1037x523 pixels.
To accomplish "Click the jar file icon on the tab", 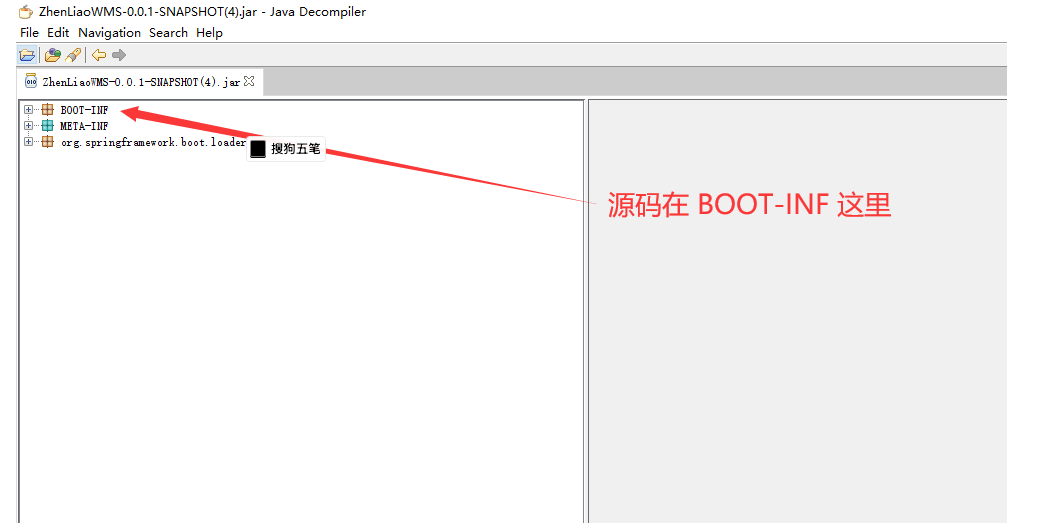I will coord(31,81).
